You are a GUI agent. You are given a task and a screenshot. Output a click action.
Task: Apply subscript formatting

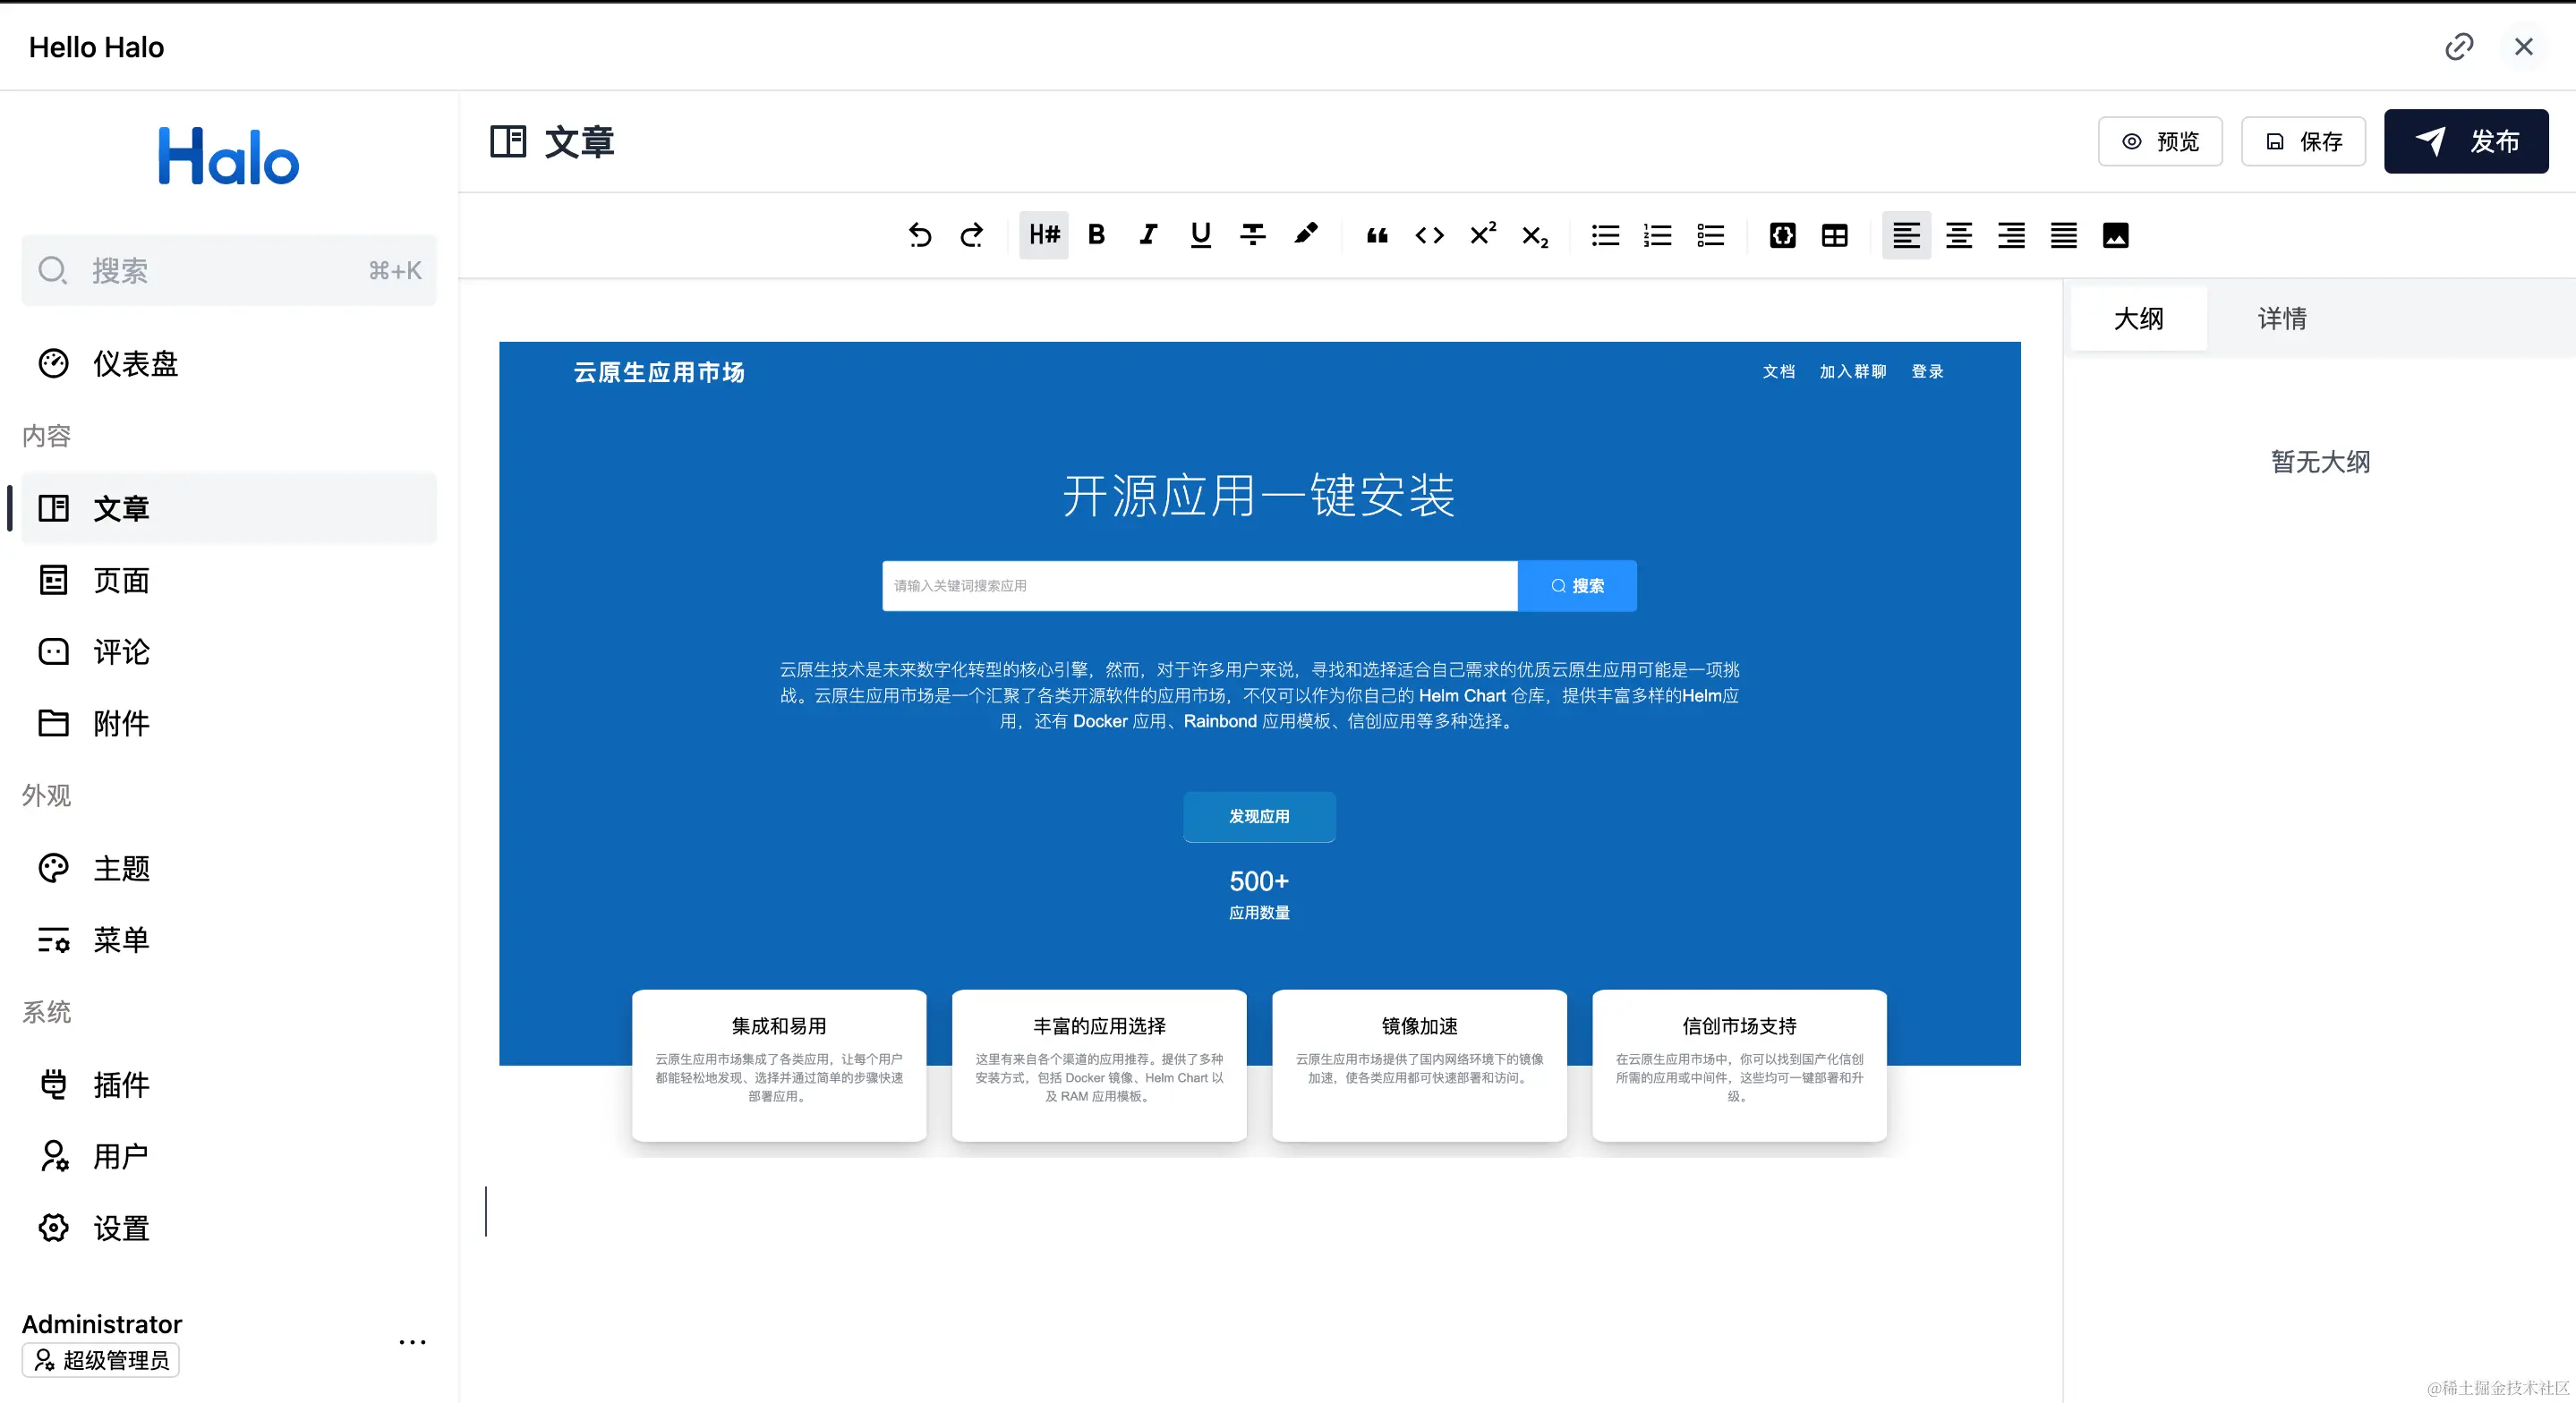coord(1534,235)
